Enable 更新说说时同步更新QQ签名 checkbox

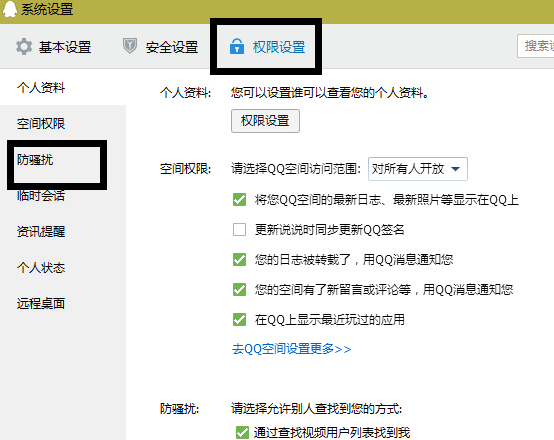point(239,230)
